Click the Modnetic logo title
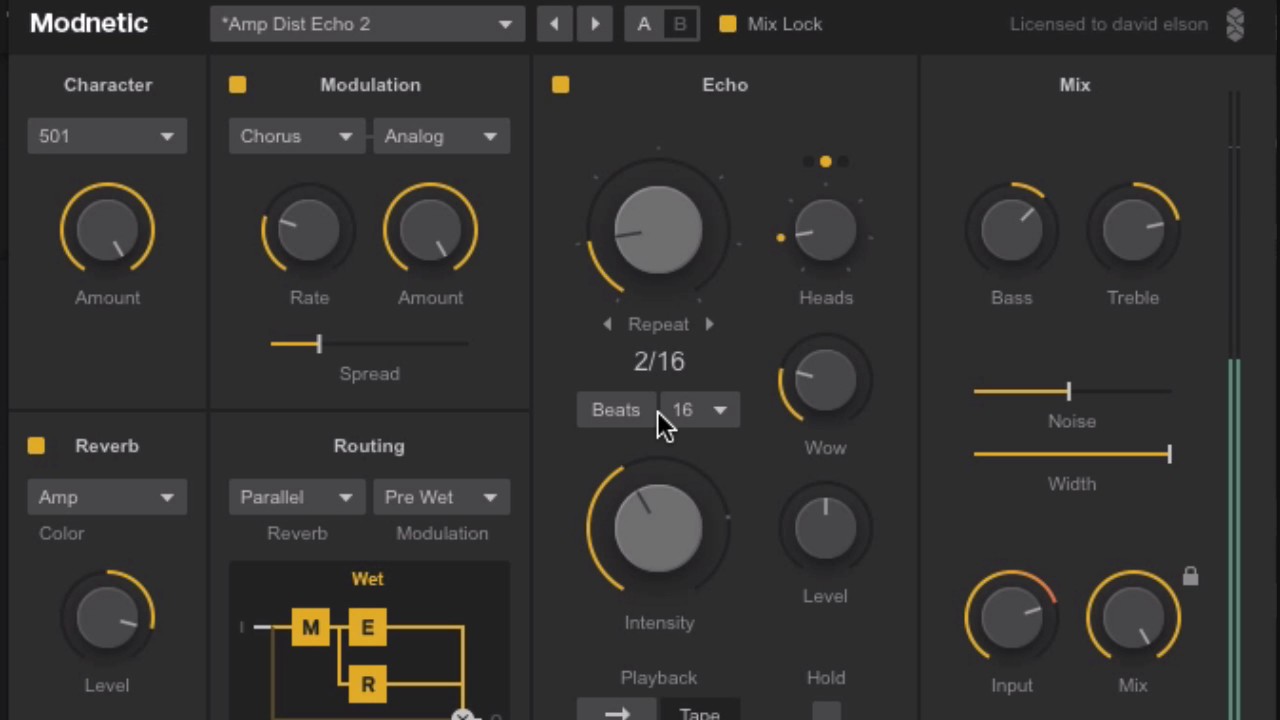Screen dimensions: 1280x720 (x=89, y=24)
